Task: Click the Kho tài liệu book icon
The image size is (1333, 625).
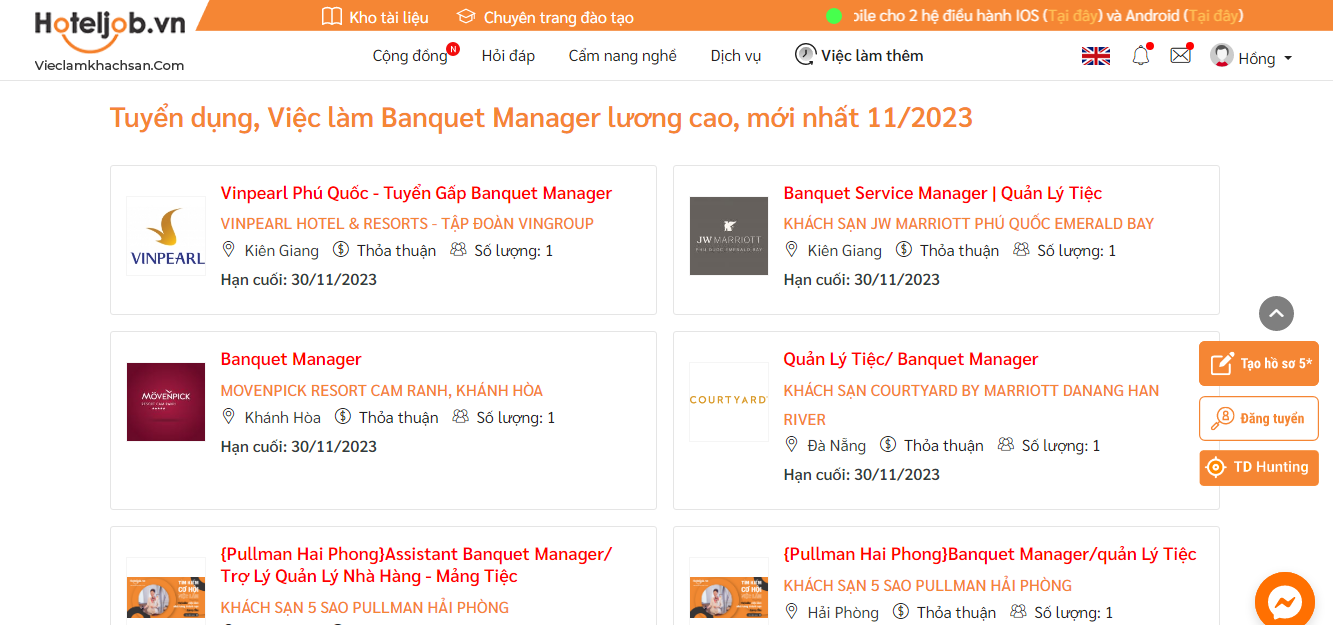Action: [332, 17]
